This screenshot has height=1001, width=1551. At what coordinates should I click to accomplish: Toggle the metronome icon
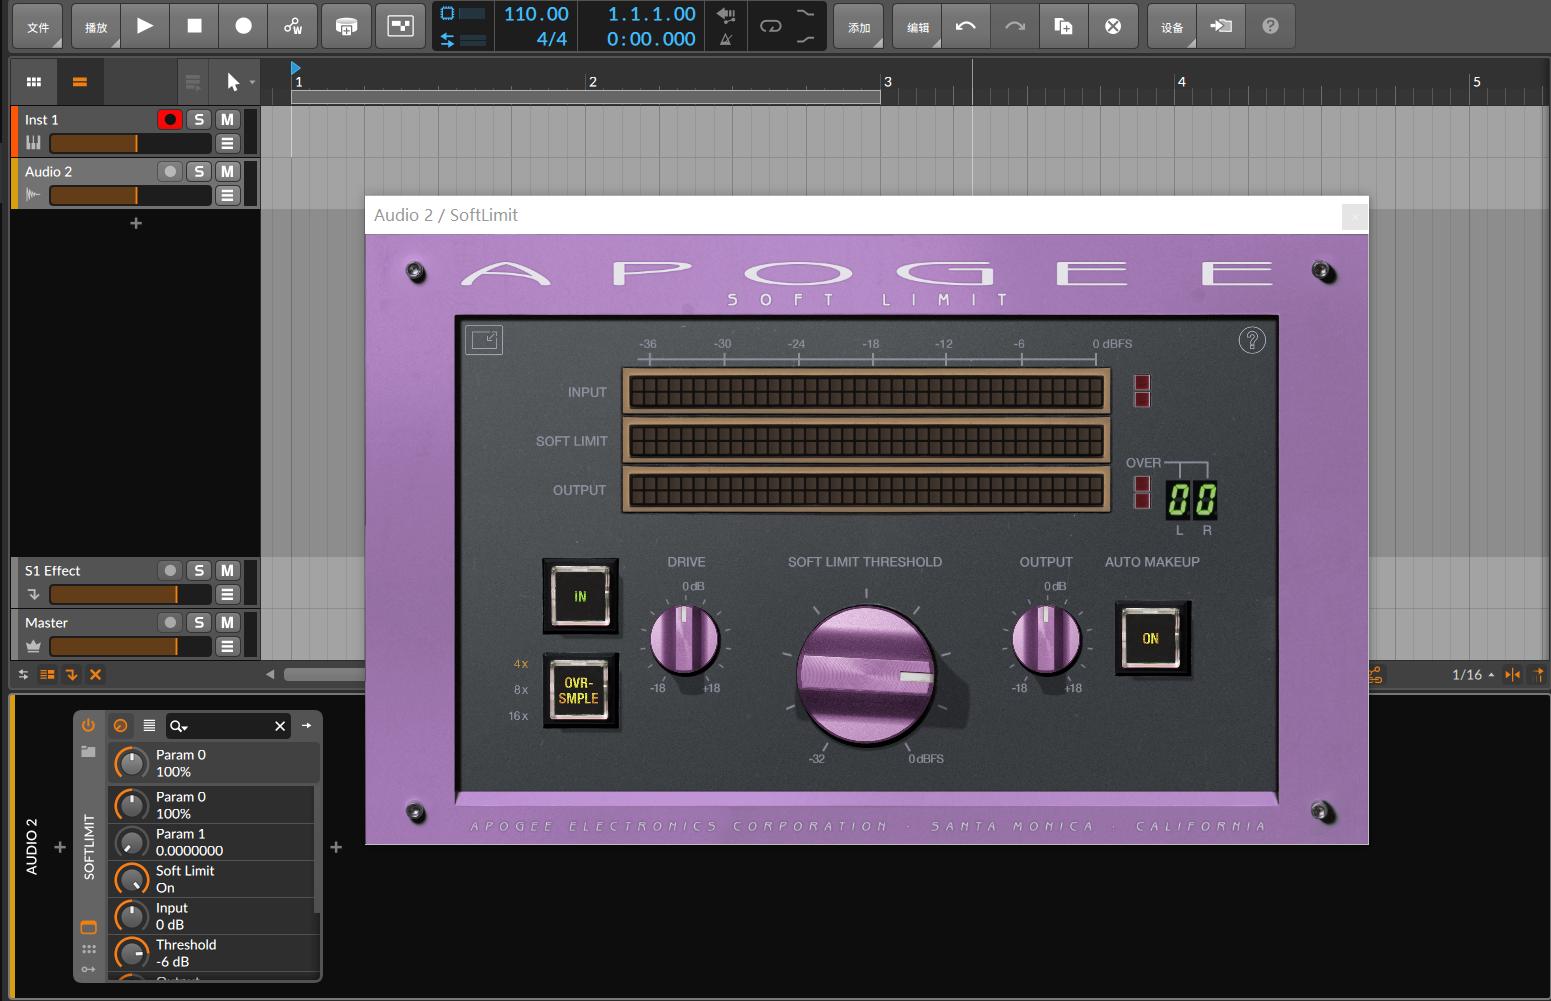pyautogui.click(x=726, y=39)
